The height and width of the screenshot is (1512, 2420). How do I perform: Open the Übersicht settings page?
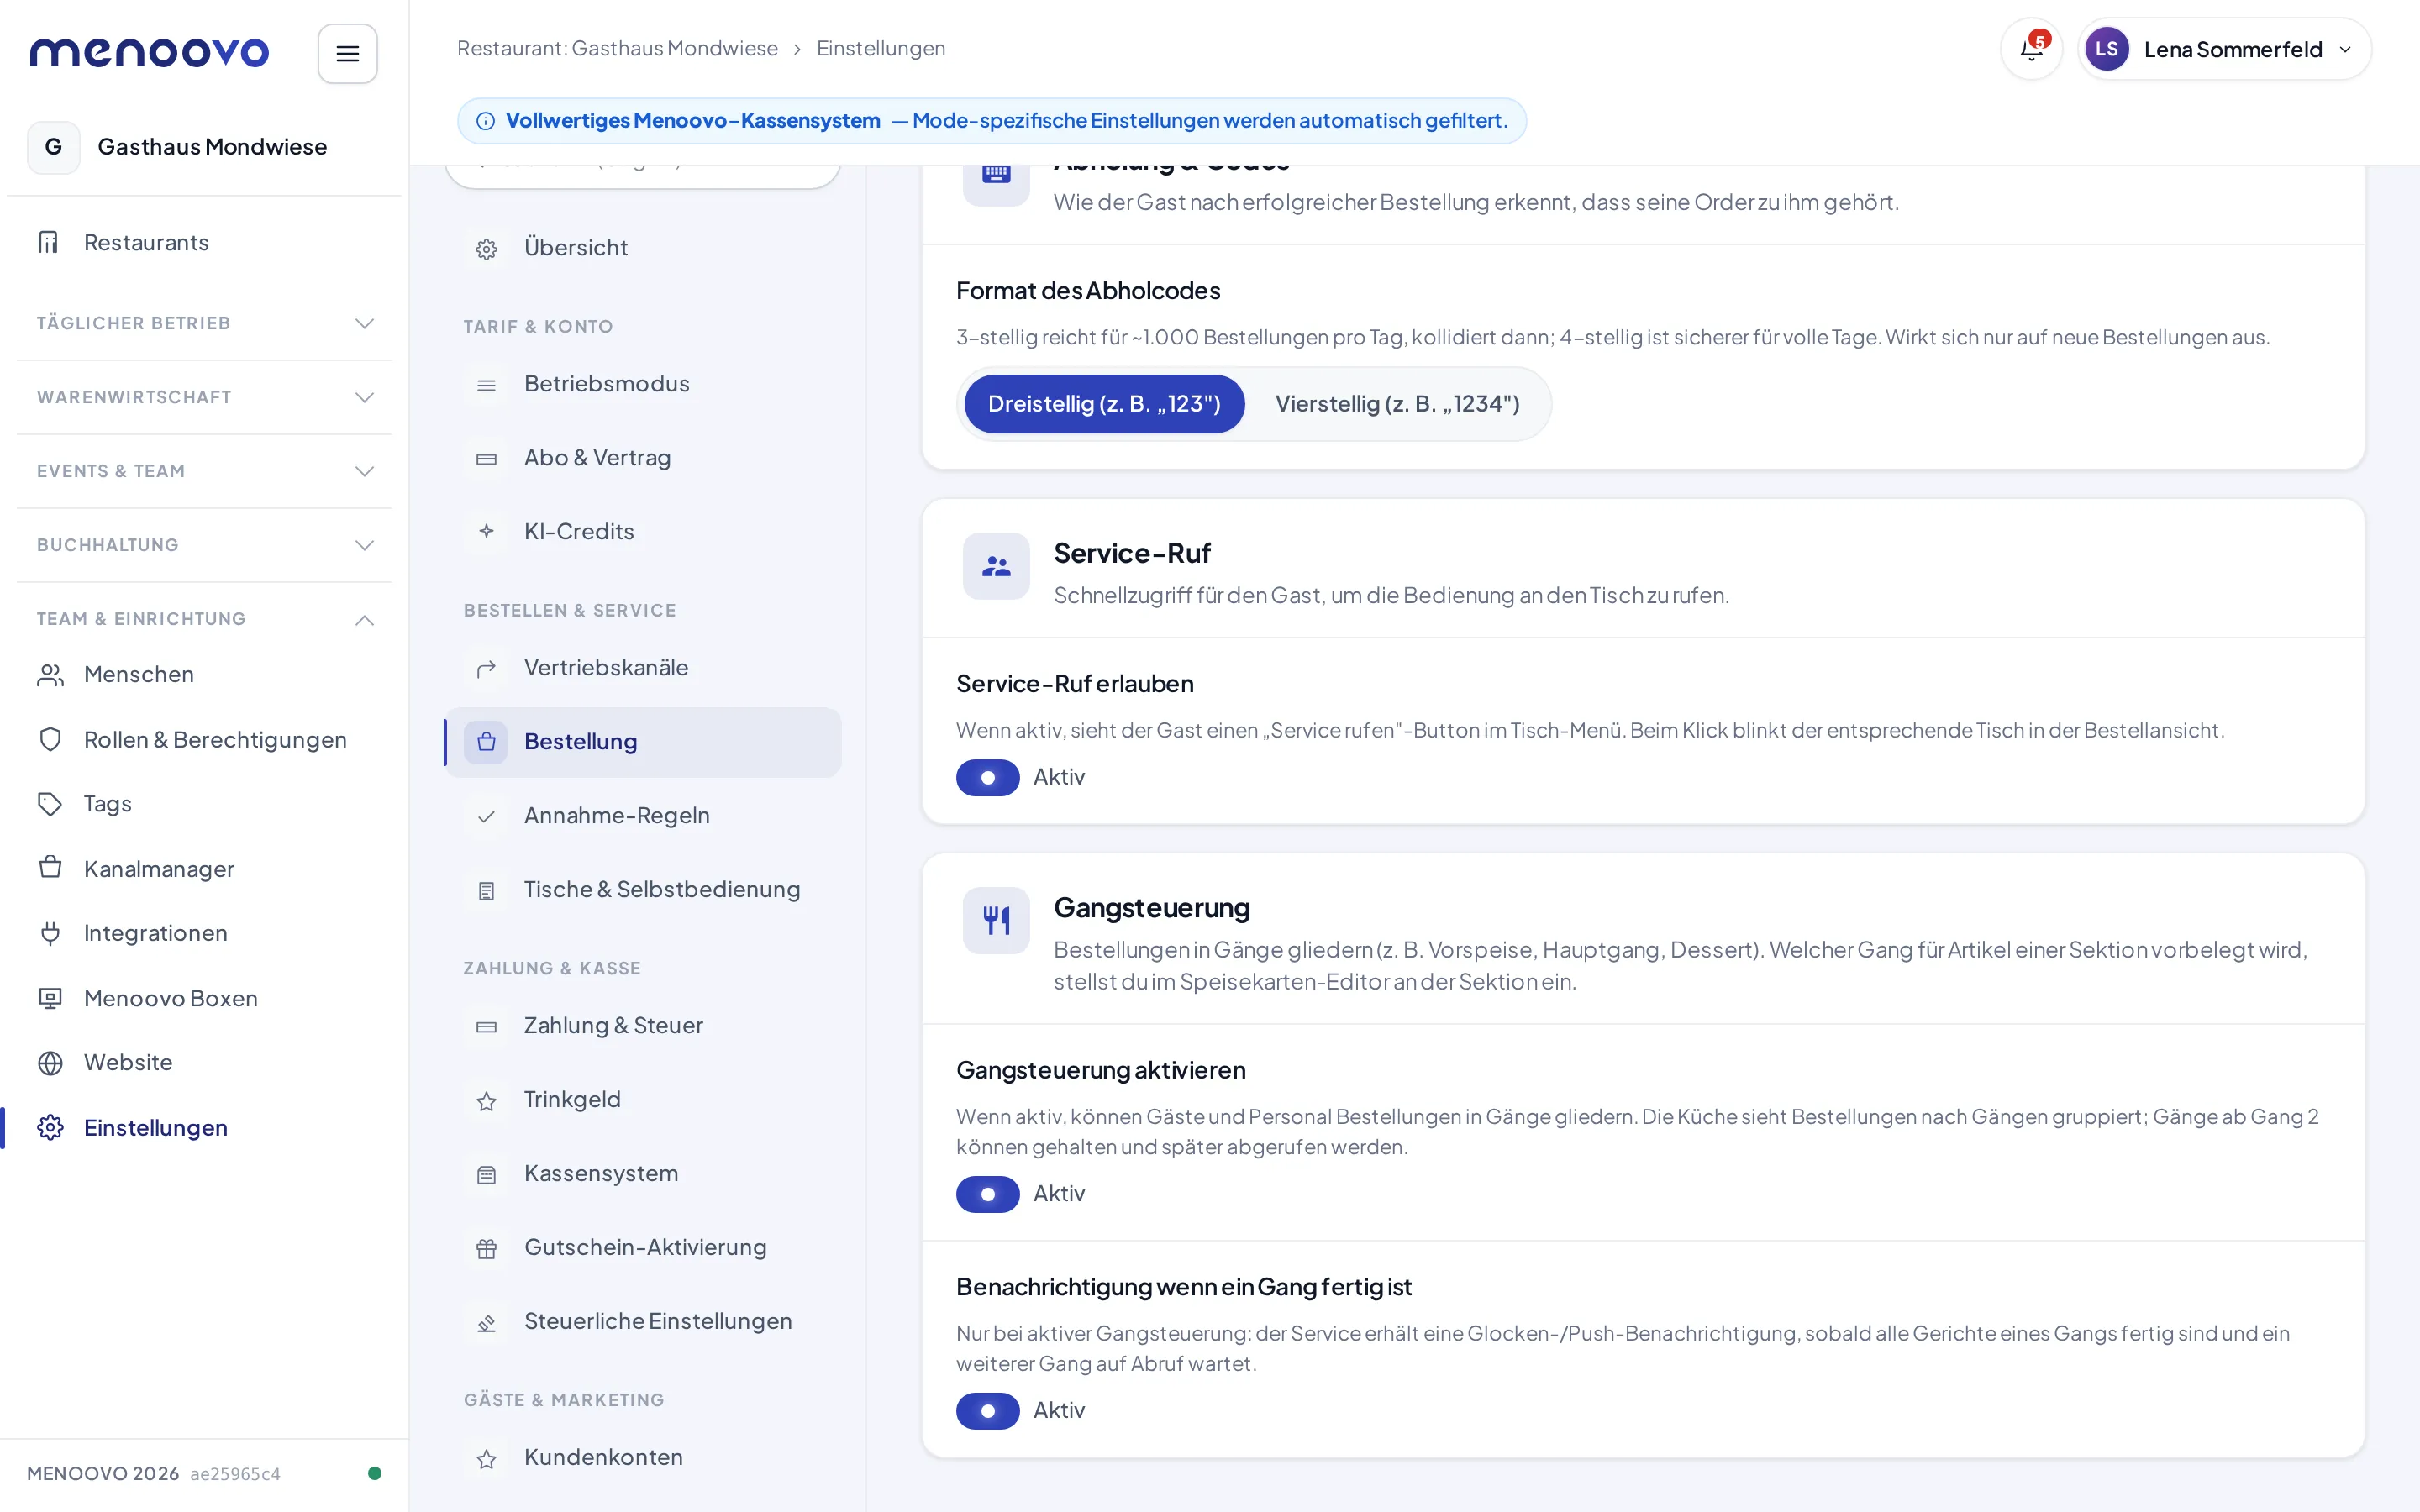click(x=643, y=248)
